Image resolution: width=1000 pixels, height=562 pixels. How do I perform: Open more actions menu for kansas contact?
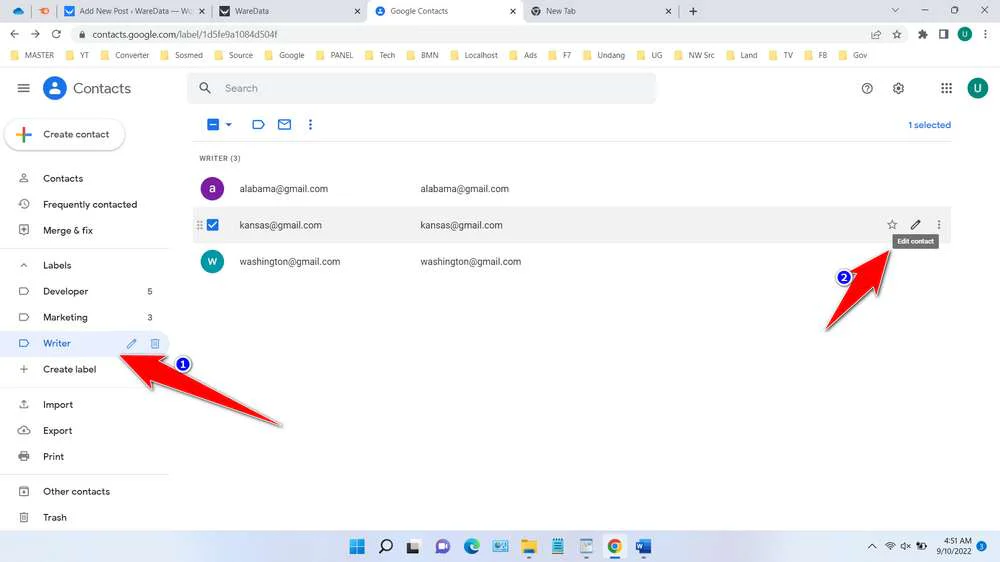coord(938,225)
